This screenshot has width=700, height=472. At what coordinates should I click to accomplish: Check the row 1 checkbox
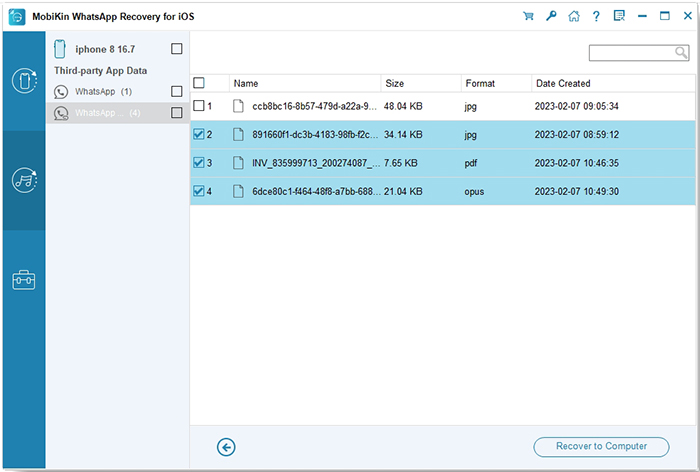click(x=199, y=106)
